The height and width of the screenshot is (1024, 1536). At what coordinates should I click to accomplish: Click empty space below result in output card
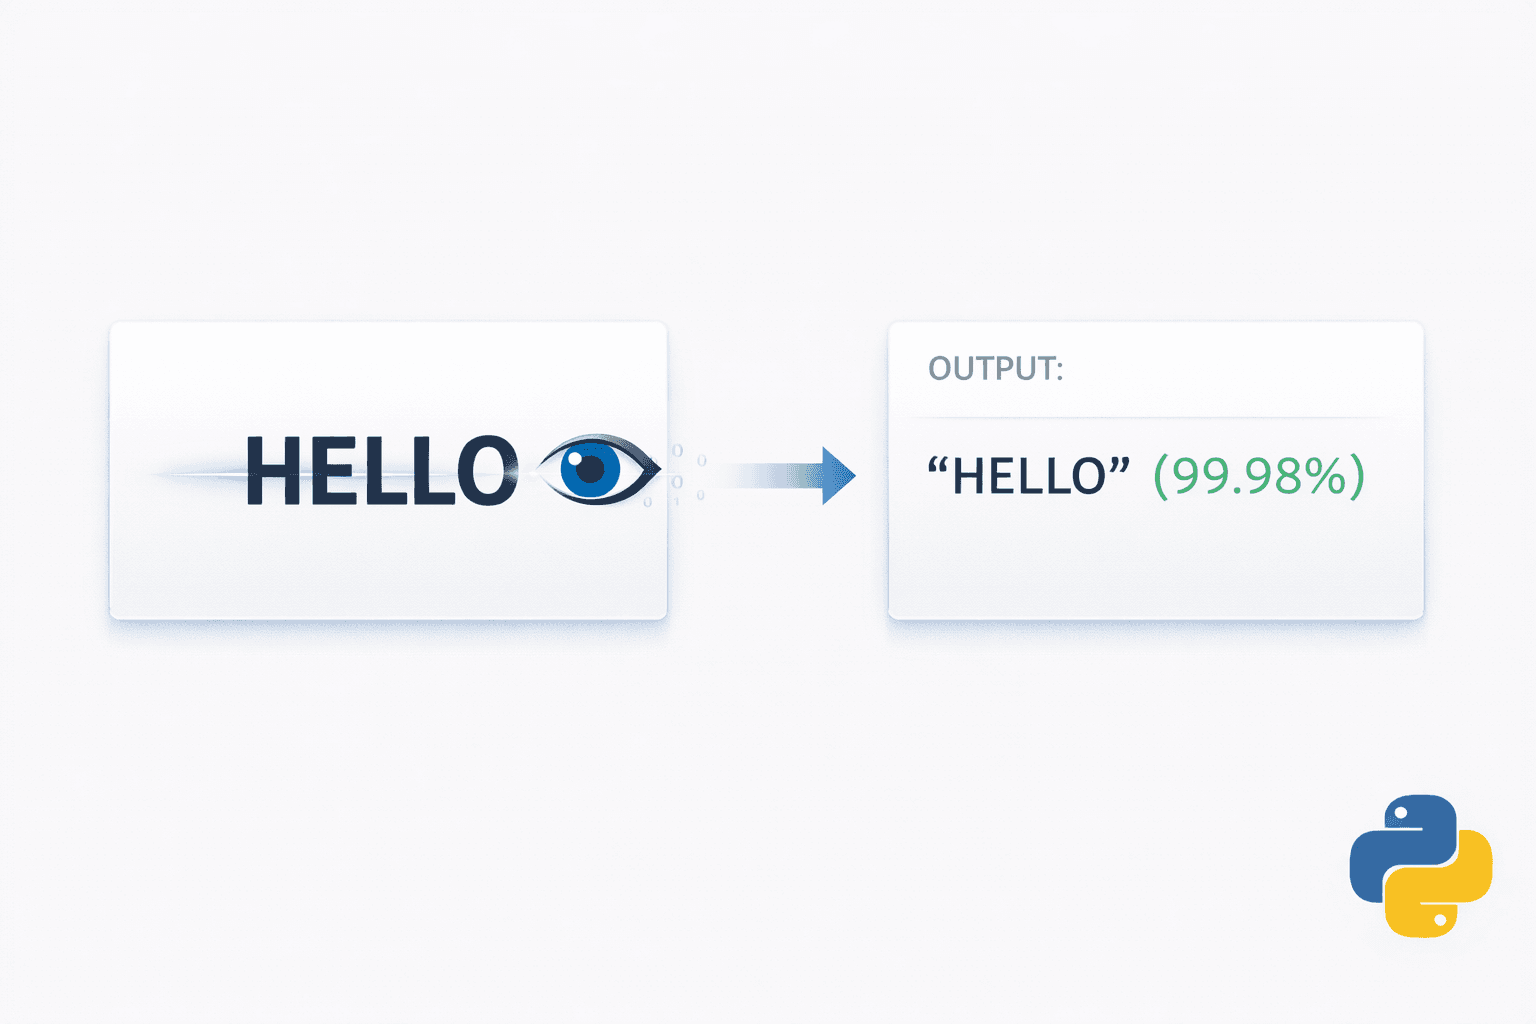pos(1155,565)
